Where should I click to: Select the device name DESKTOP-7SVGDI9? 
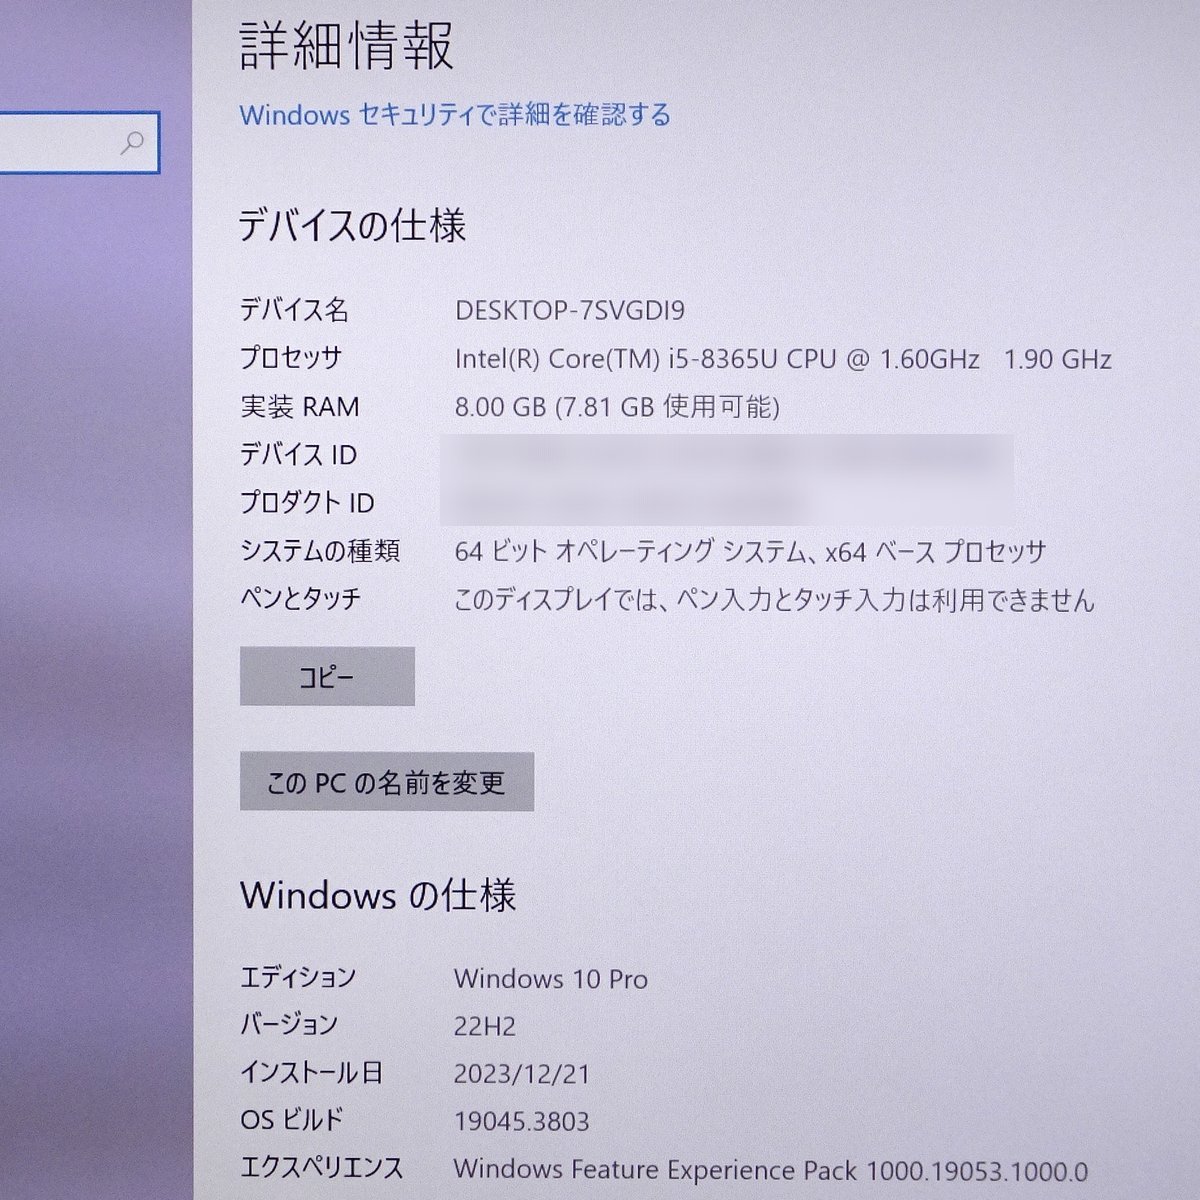[x=570, y=310]
